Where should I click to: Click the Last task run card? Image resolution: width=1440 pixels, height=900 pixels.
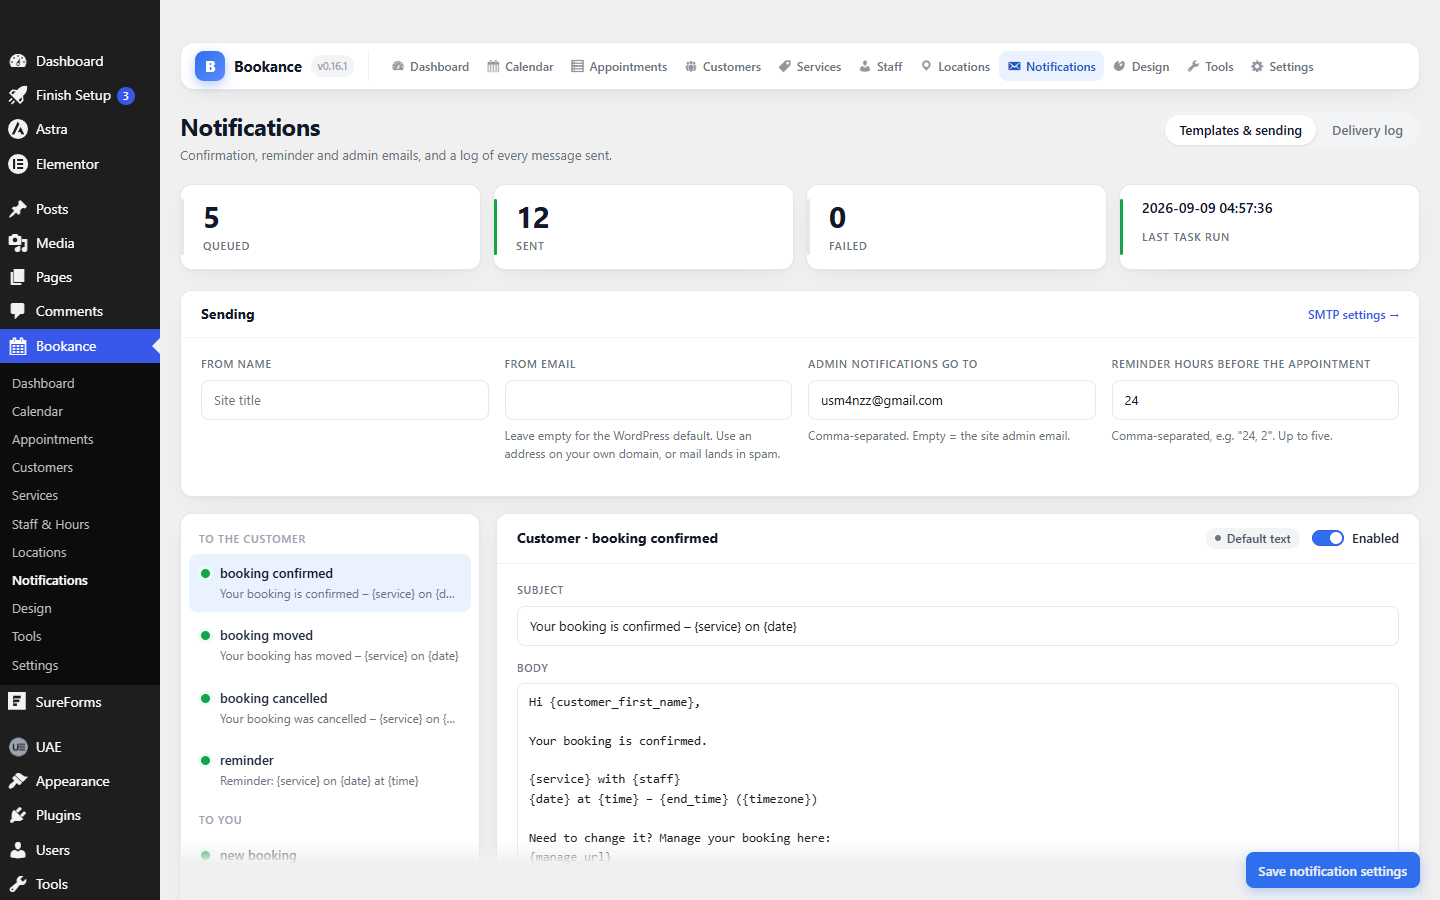[1269, 227]
